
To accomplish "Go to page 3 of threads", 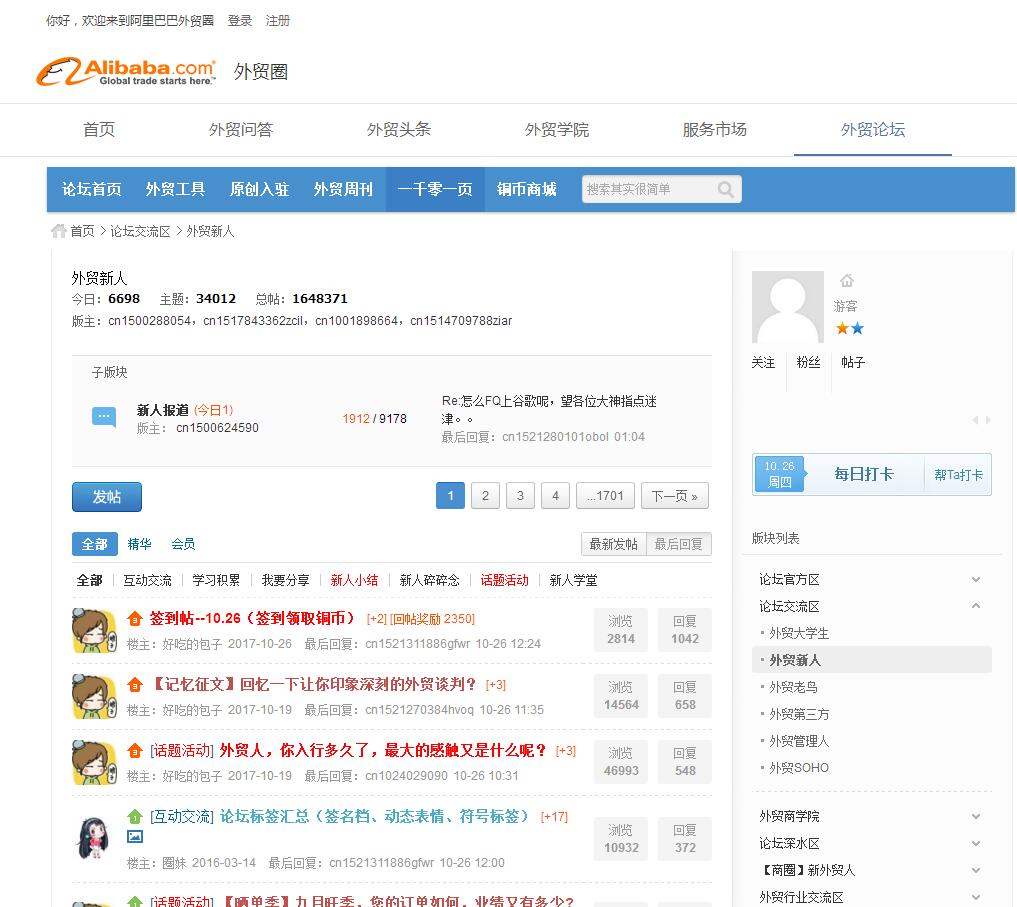I will tap(520, 496).
